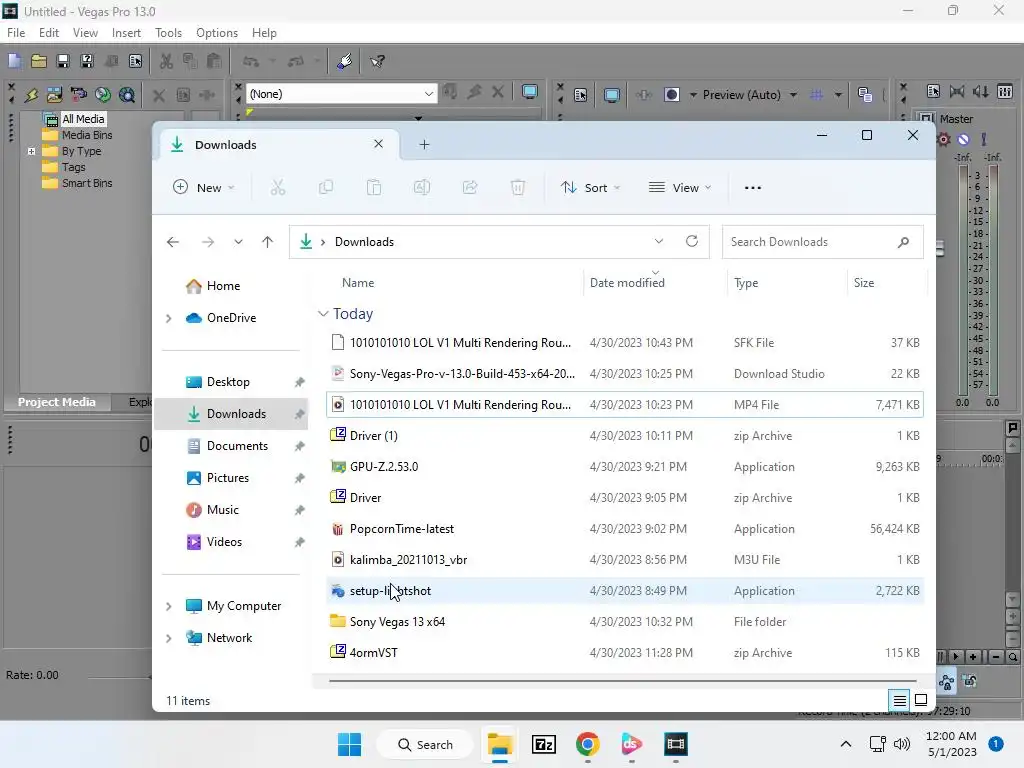Screen dimensions: 1024x768
Task: Open Chrome from the Windows taskbar
Action: pyautogui.click(x=588, y=744)
